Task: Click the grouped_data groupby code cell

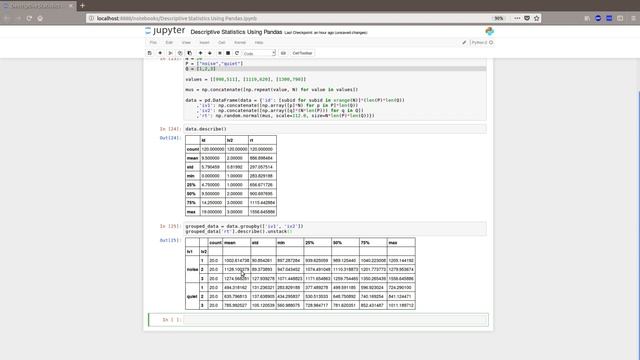Action: click(335, 229)
